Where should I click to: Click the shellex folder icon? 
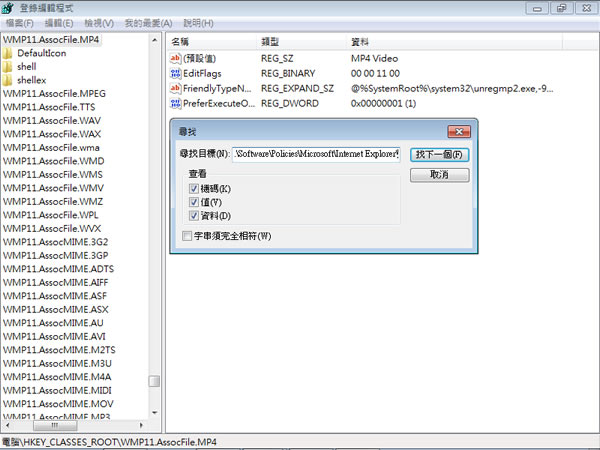pos(7,80)
